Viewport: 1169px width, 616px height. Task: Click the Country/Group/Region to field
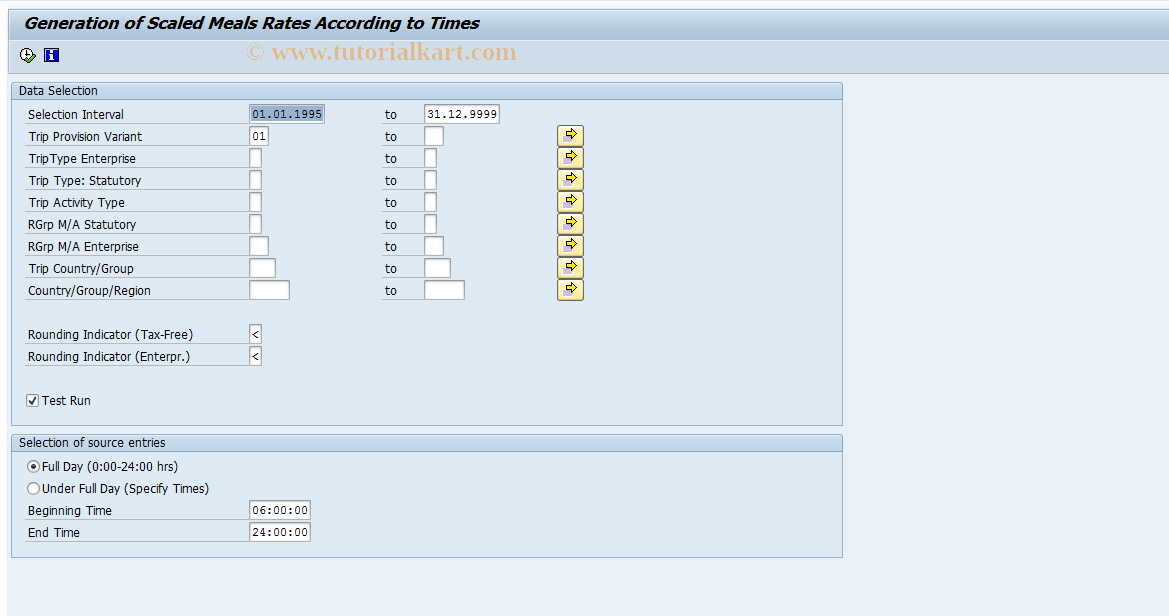click(x=444, y=290)
